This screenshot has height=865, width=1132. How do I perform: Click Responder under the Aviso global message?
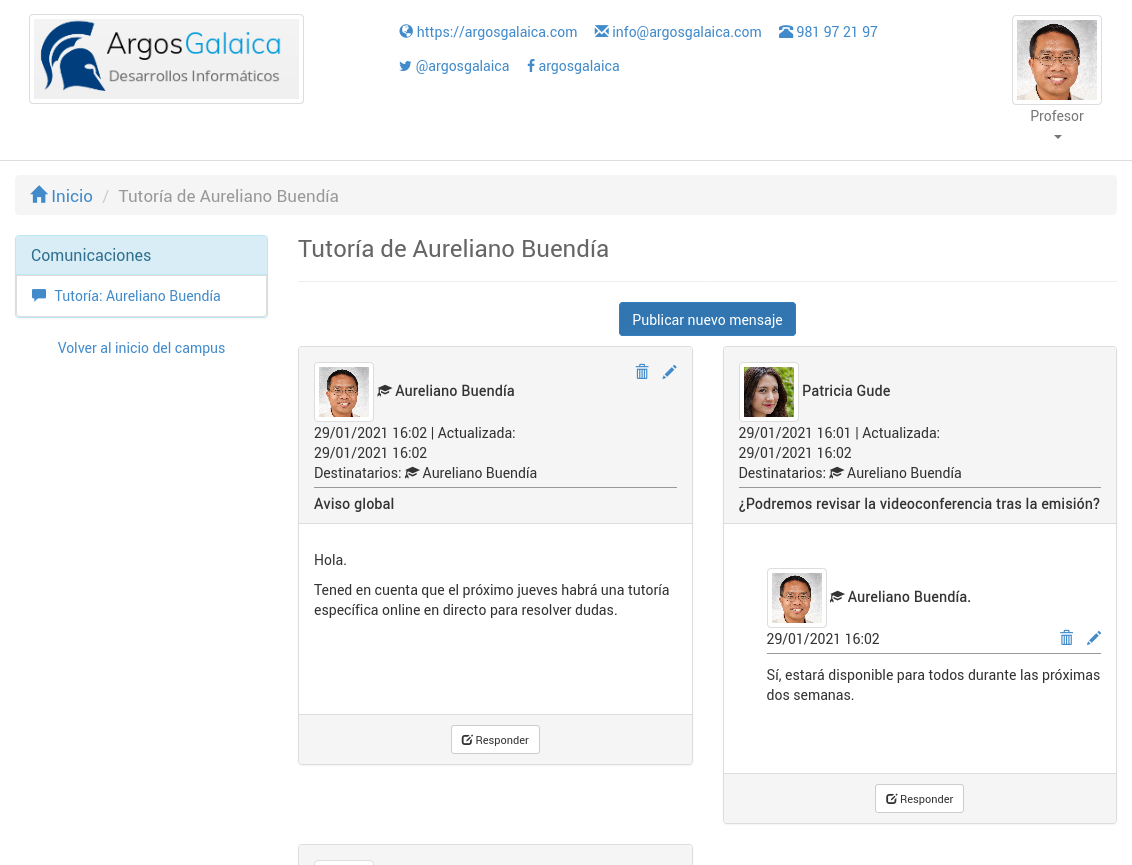pos(495,739)
